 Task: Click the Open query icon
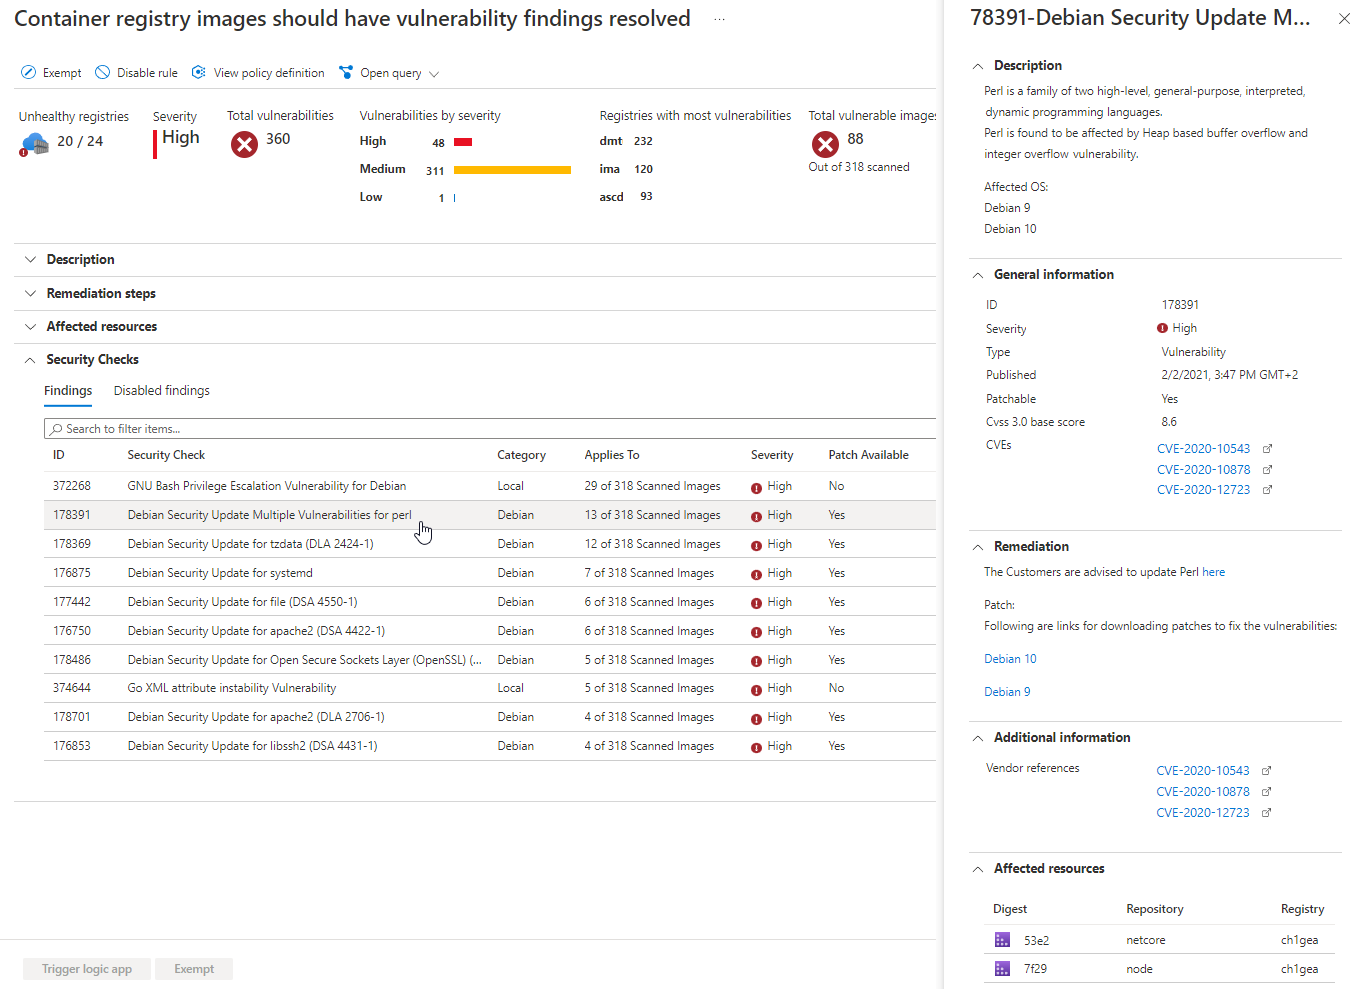pos(346,73)
